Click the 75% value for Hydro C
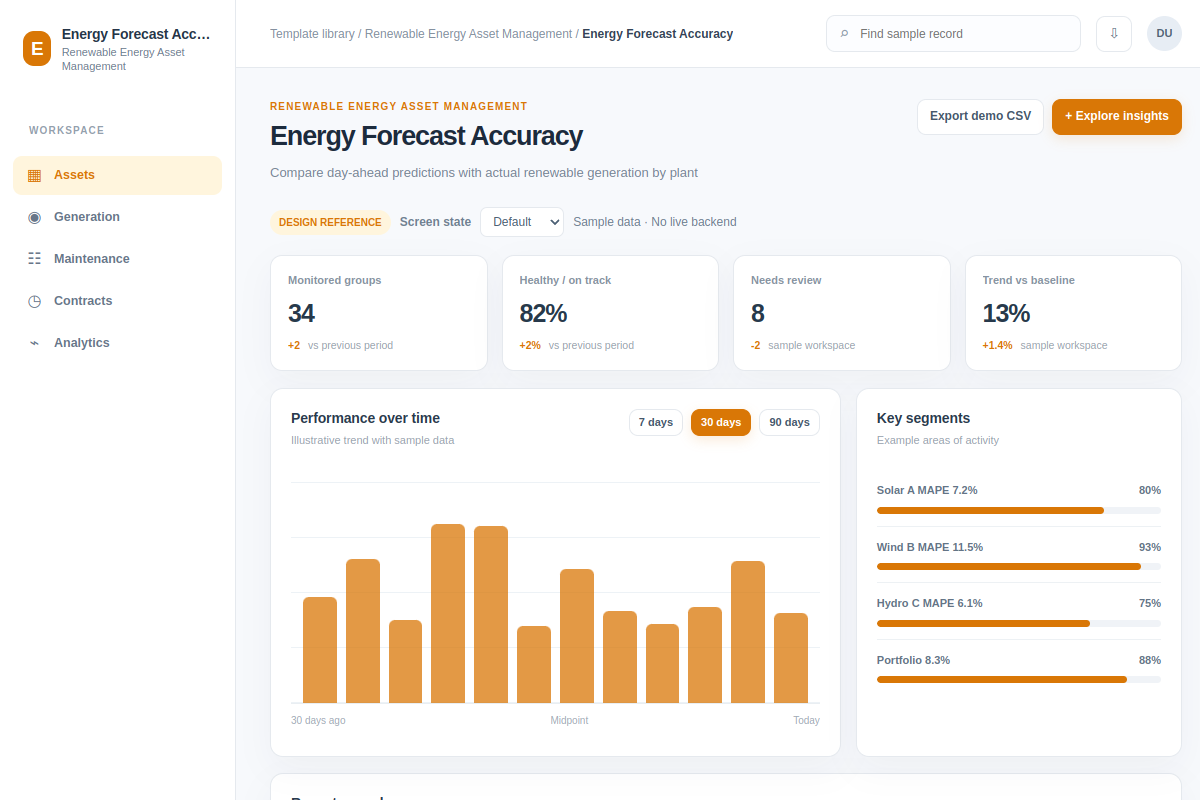The image size is (1200, 800). click(1150, 603)
